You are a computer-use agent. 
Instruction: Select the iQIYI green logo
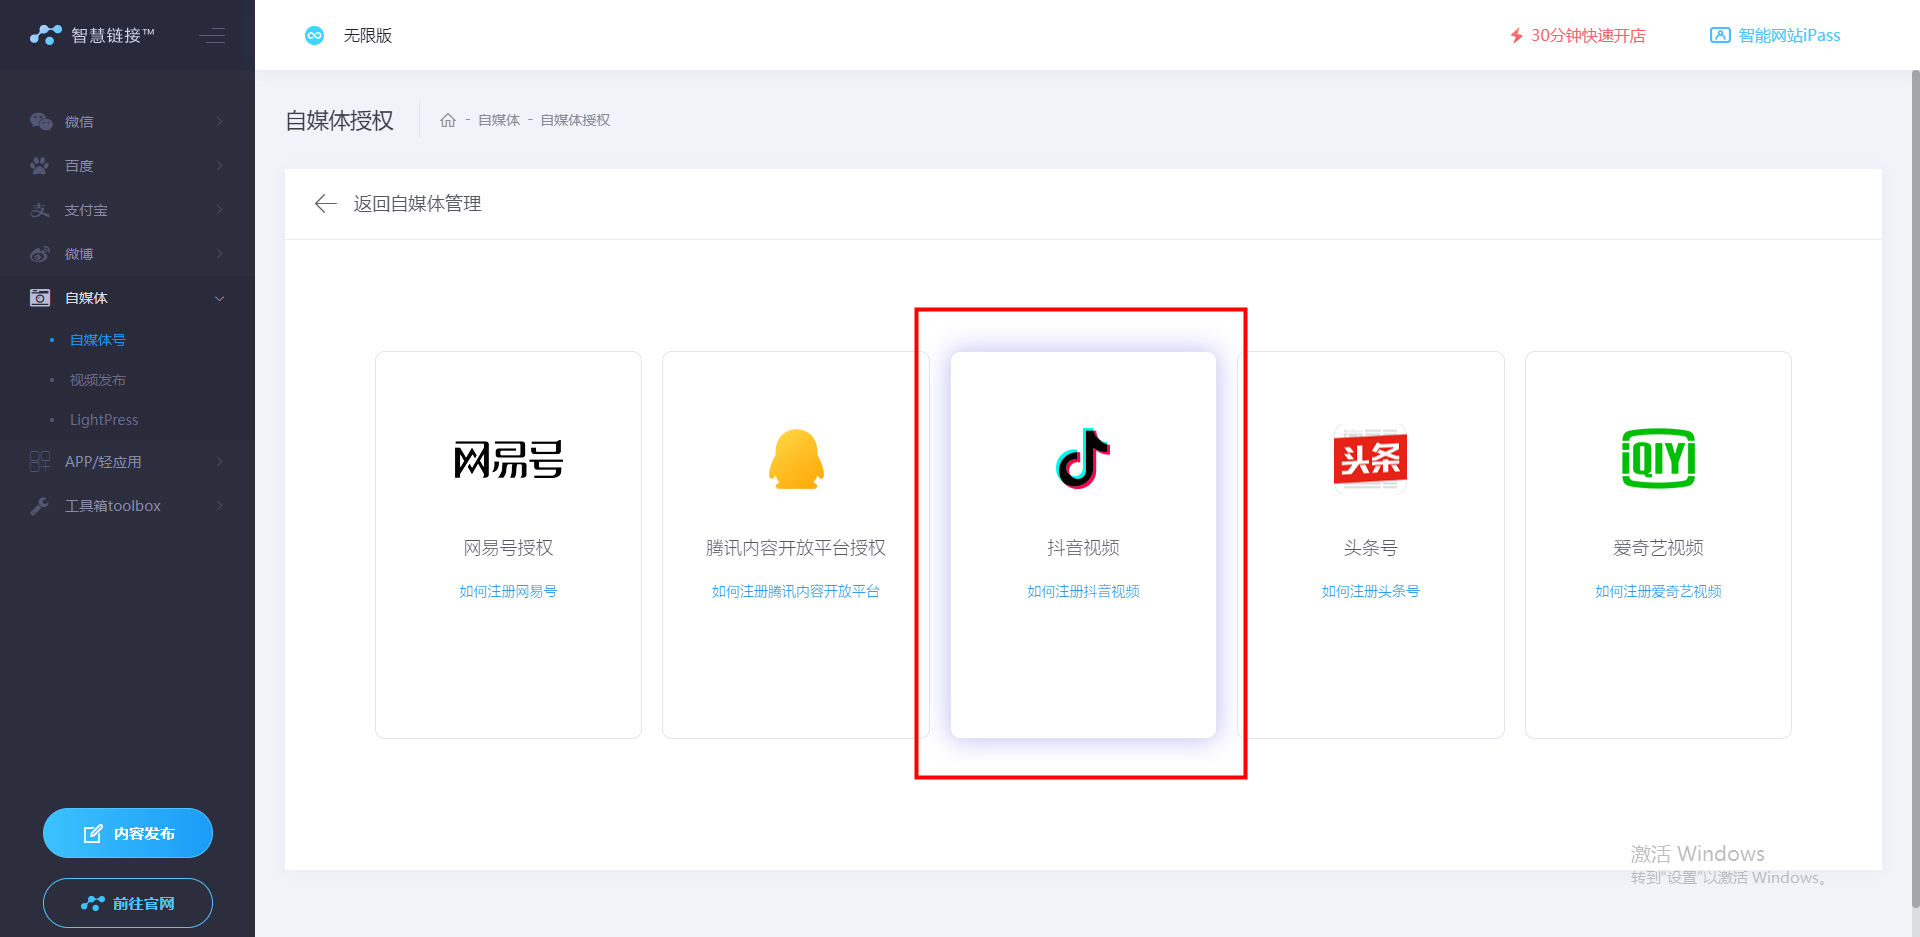click(x=1658, y=459)
